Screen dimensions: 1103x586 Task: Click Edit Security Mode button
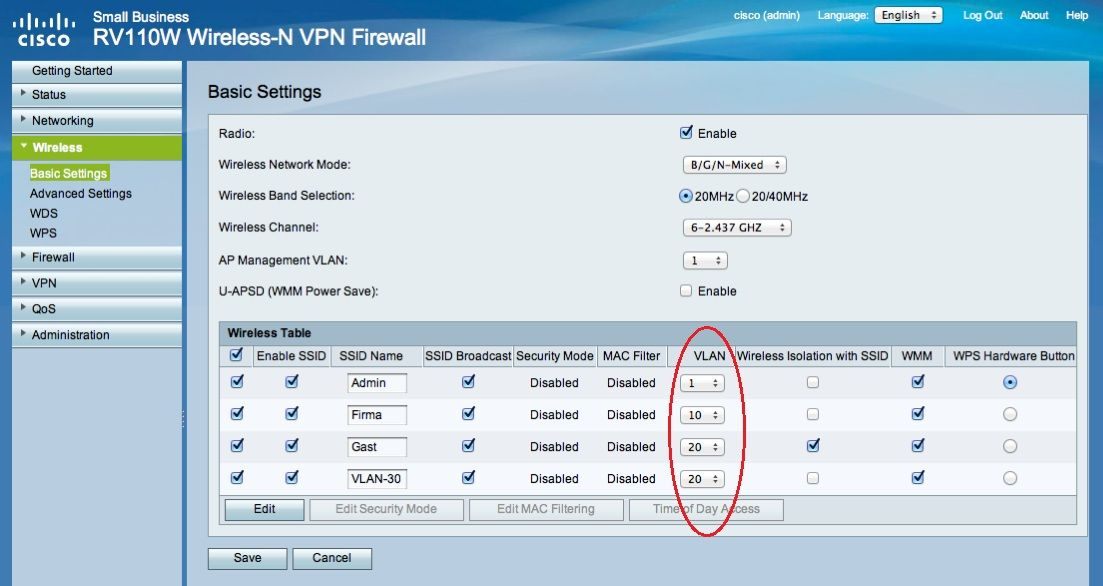(x=386, y=509)
